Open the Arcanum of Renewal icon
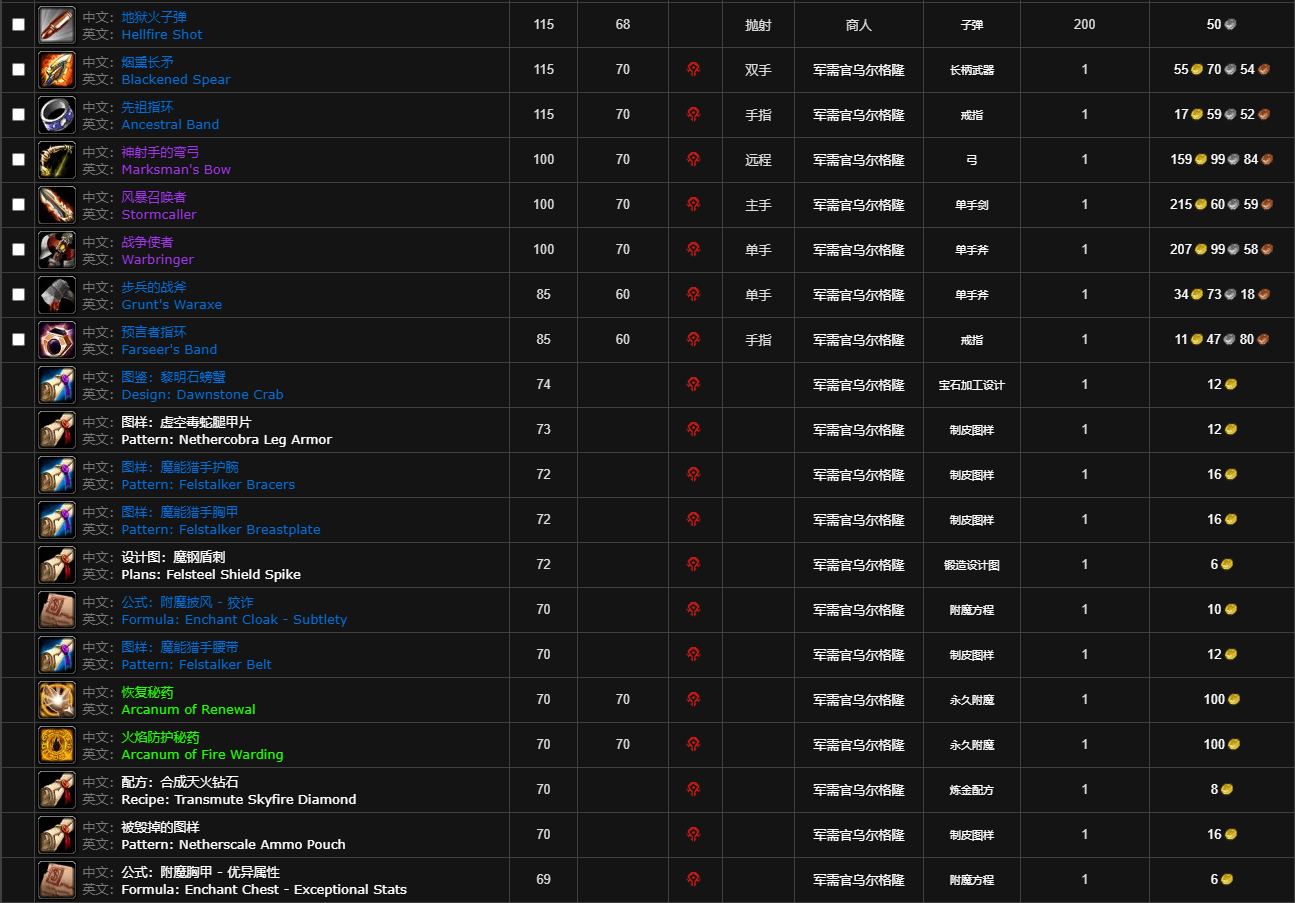This screenshot has height=903, width=1295. coord(57,700)
